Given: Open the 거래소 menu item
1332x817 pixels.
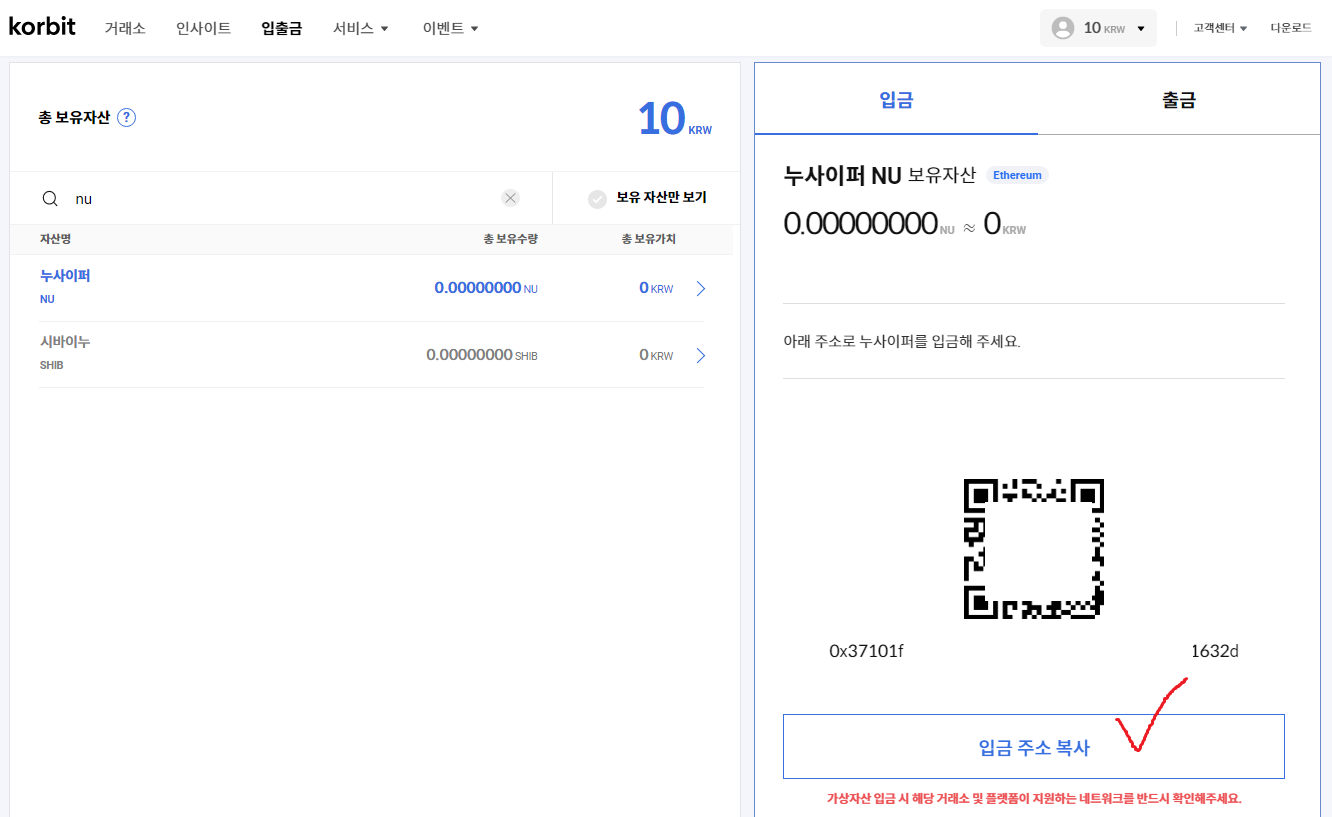Looking at the screenshot, I should [x=125, y=28].
